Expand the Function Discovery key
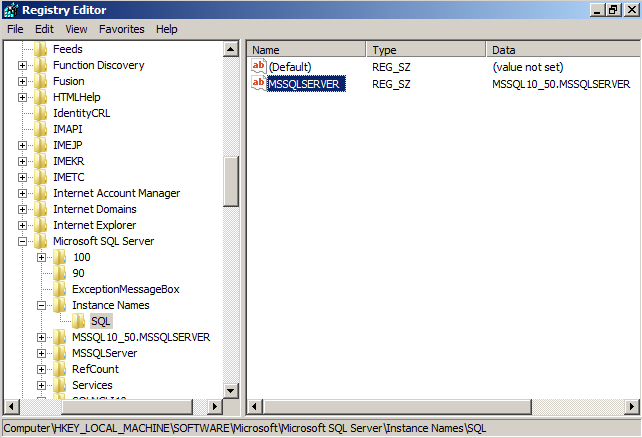Screen dimensions: 642x438 click(x=23, y=65)
